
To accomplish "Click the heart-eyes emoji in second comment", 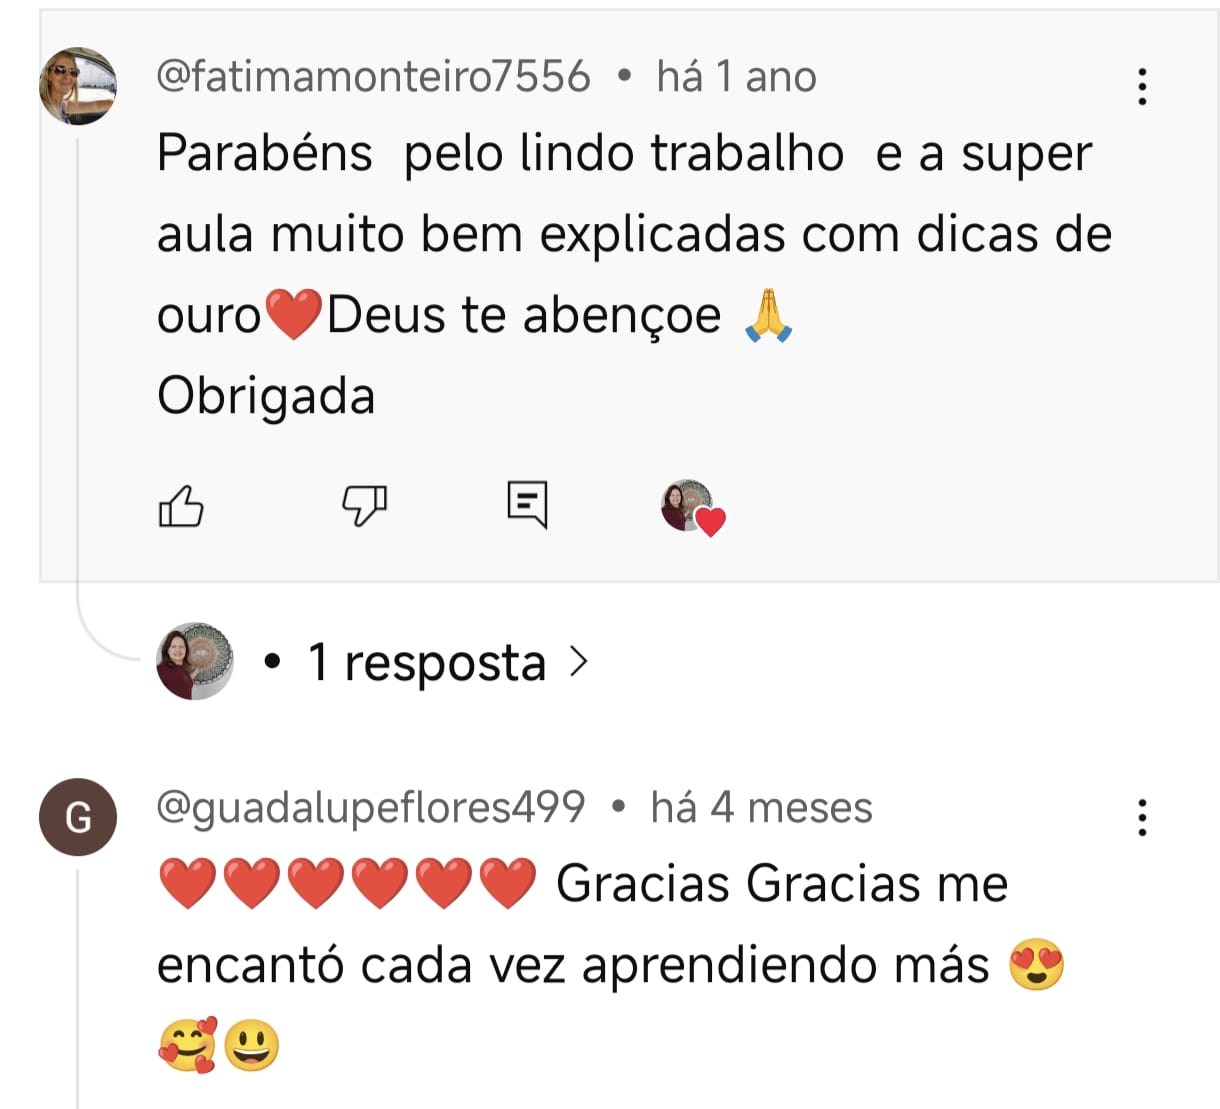I will coord(1036,965).
